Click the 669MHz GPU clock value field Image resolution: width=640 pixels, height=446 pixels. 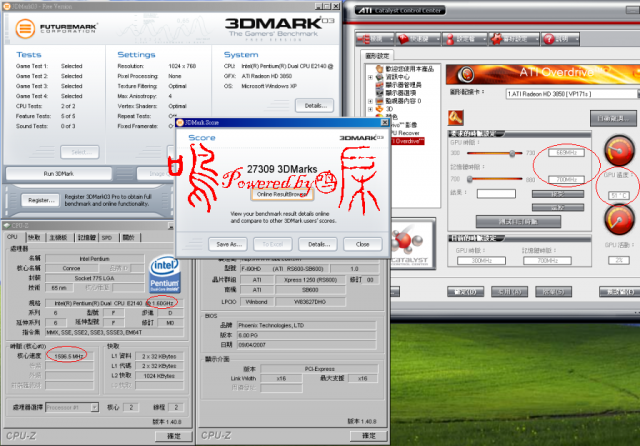566,153
